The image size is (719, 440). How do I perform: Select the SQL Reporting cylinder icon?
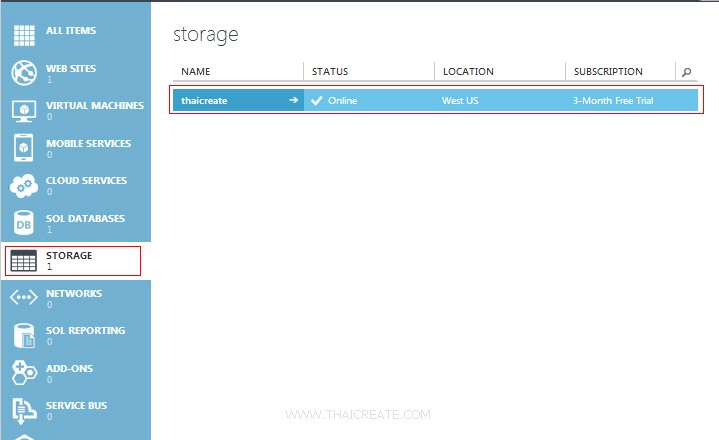click(24, 336)
